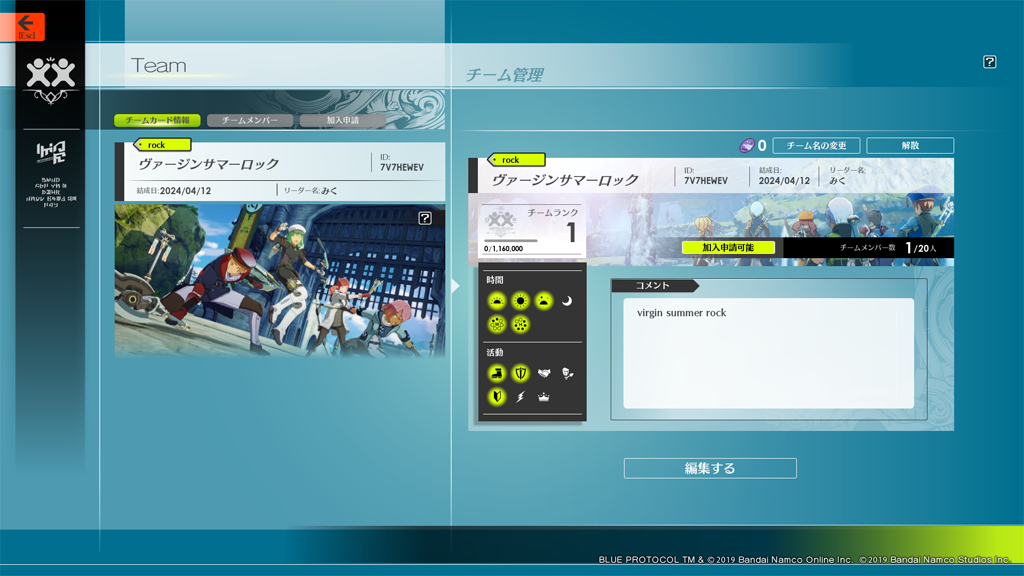Open the help icon at top right
This screenshot has width=1024, height=576.
pyautogui.click(x=989, y=62)
